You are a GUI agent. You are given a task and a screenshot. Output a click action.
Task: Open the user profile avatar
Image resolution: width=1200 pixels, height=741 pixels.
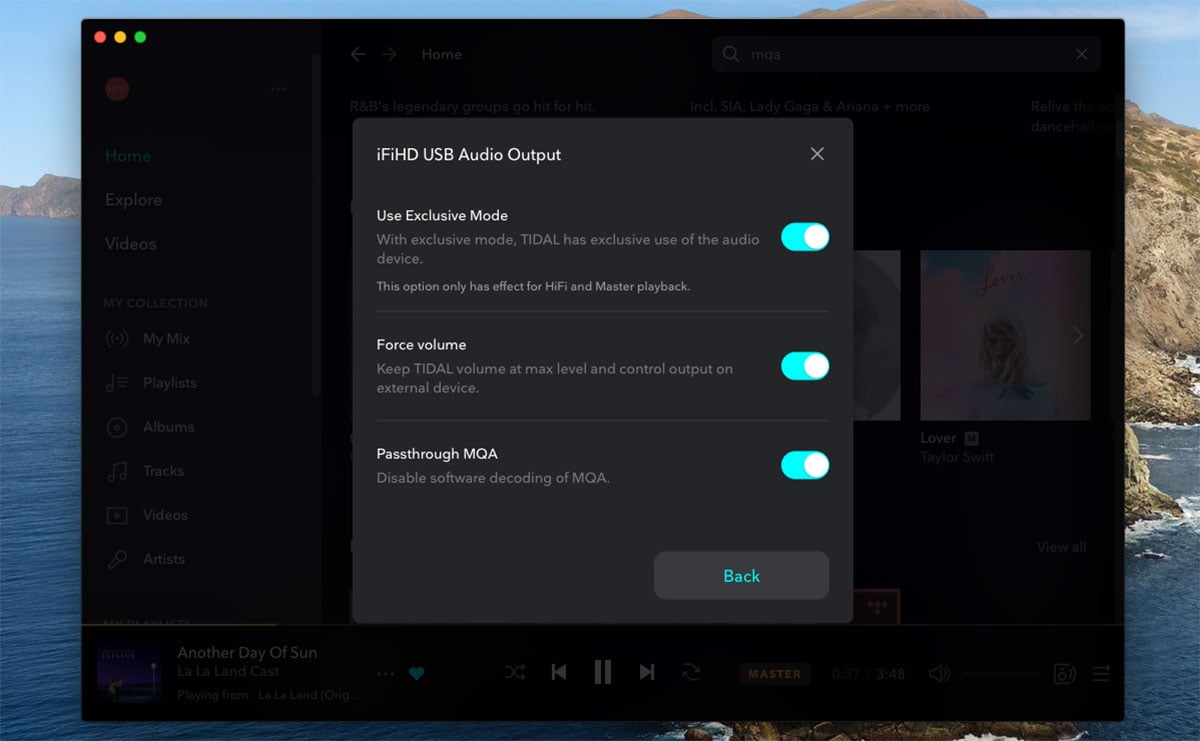(x=117, y=89)
